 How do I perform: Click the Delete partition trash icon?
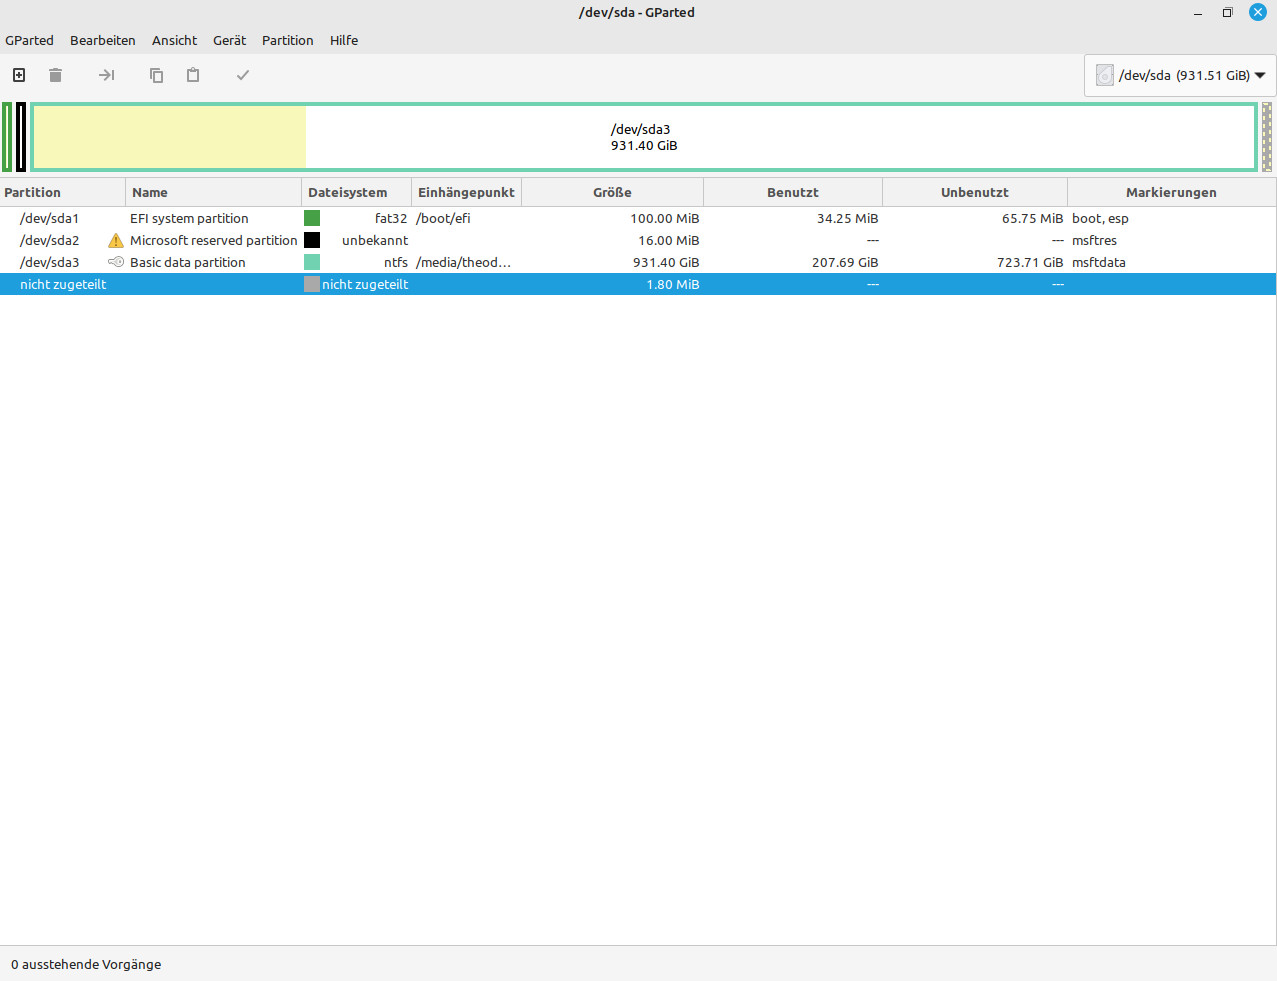(56, 75)
